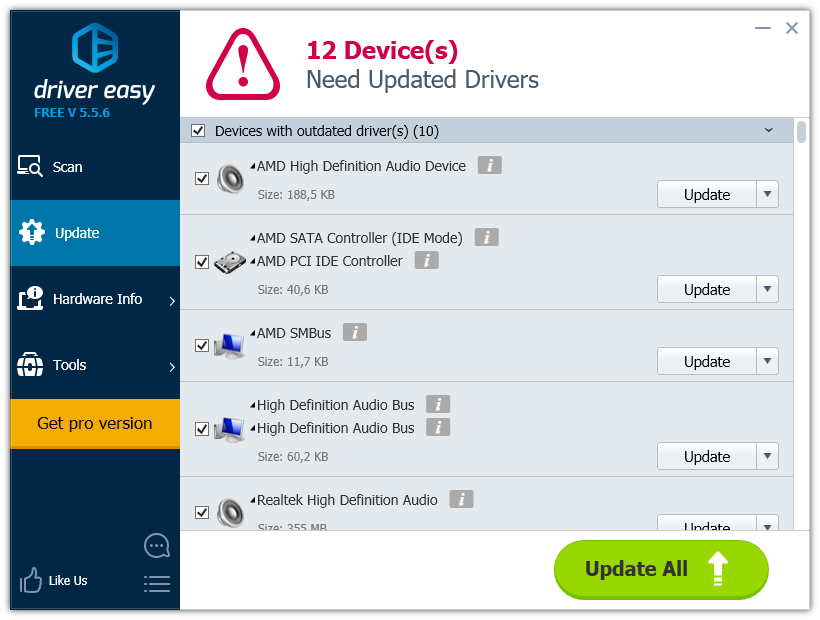Open info for AMD SATA Controller (IDE Mode)
This screenshot has height=620, width=820.
(x=486, y=238)
